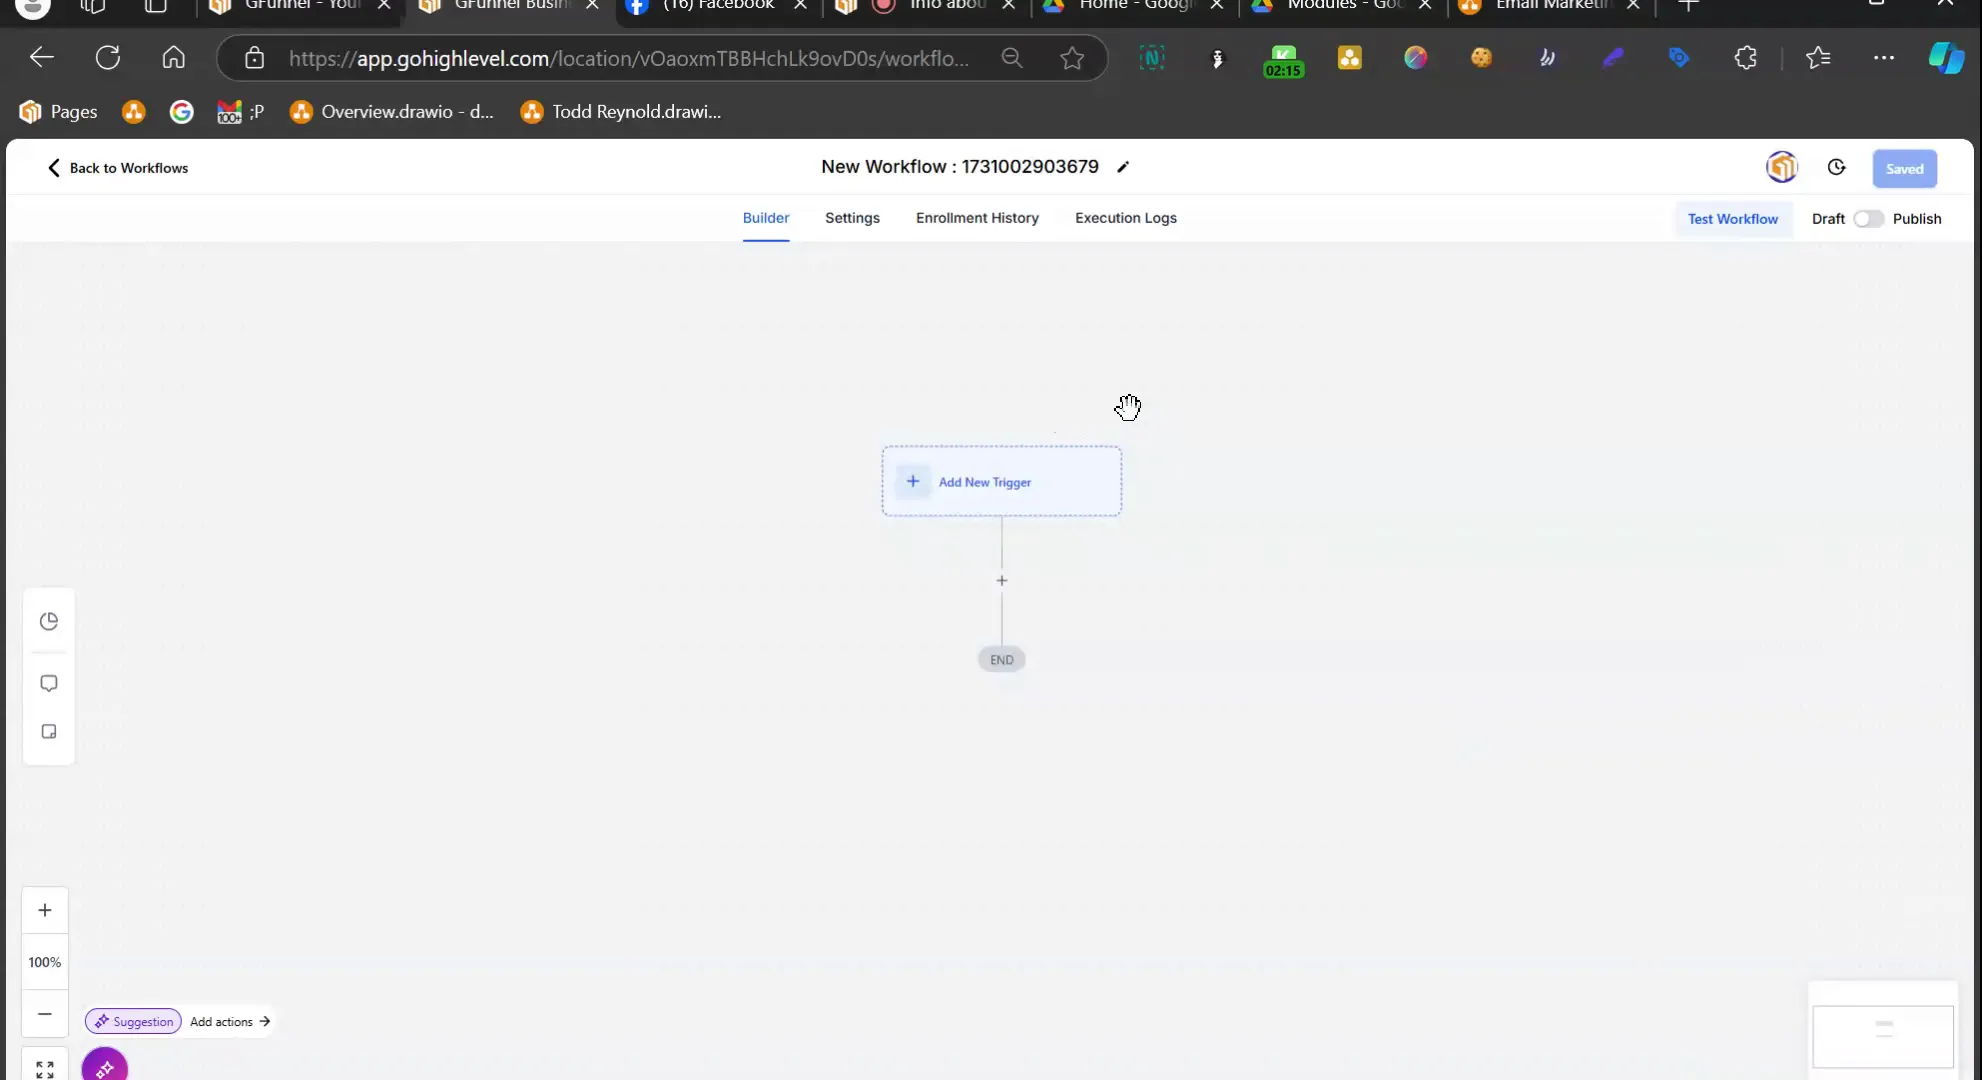Open the Google bookmark icon
Screen dimensions: 1982x1080
181,112
